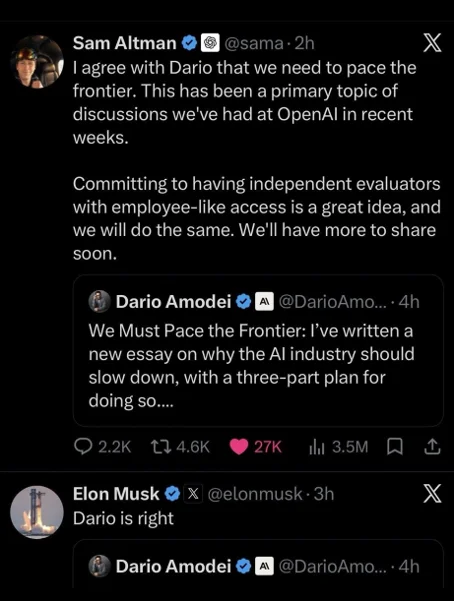454x601 pixels.
Task: Open the @sama handle link
Action: [253, 43]
